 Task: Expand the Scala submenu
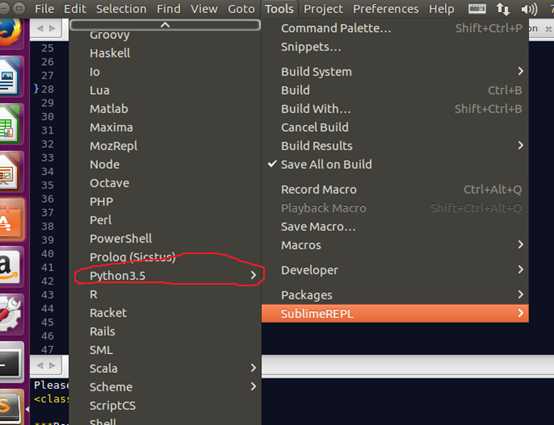[x=165, y=368]
